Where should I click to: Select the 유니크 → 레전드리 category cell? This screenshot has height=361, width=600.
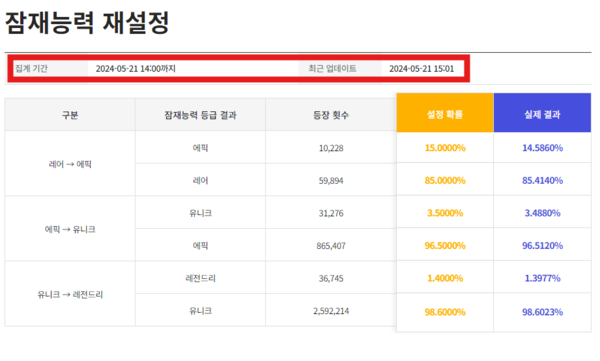pos(70,294)
